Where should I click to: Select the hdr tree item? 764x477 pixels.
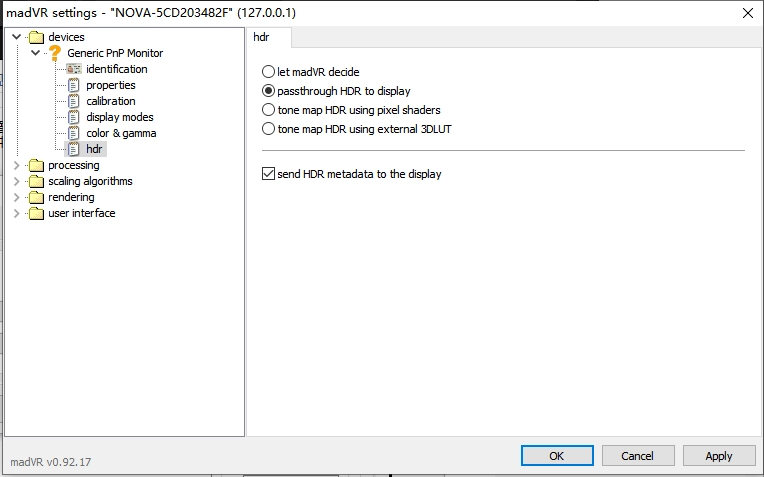pyautogui.click(x=94, y=149)
